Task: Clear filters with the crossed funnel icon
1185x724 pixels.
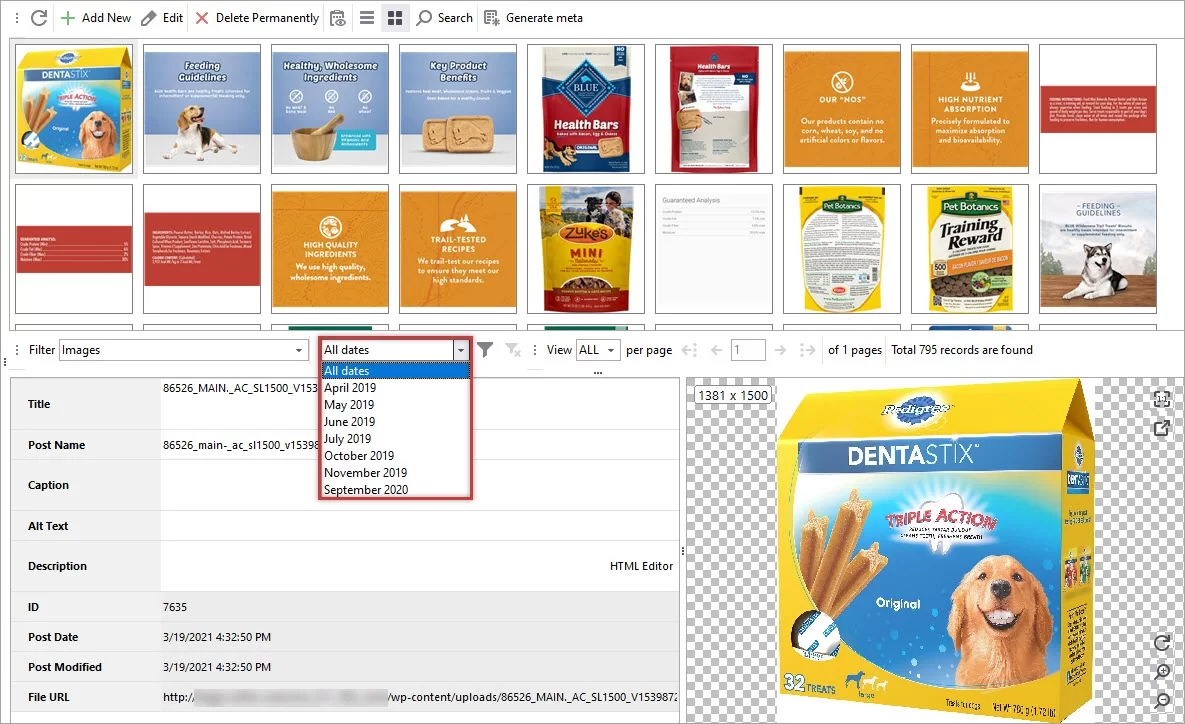Action: [x=512, y=349]
